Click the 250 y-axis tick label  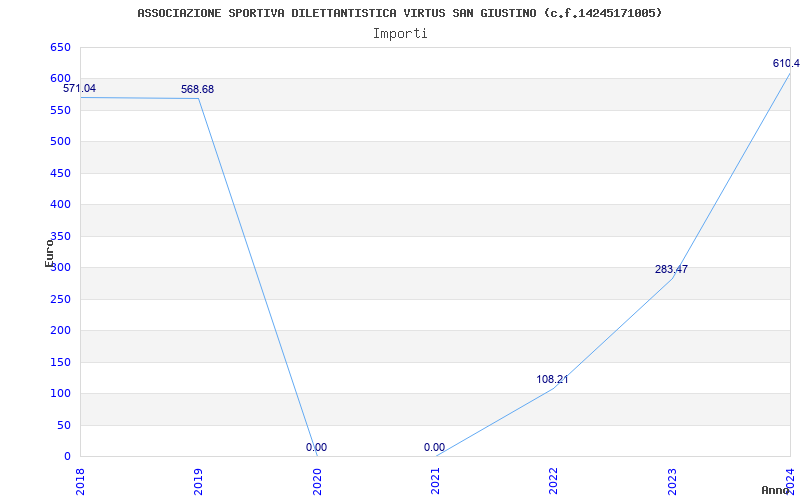click(60, 299)
